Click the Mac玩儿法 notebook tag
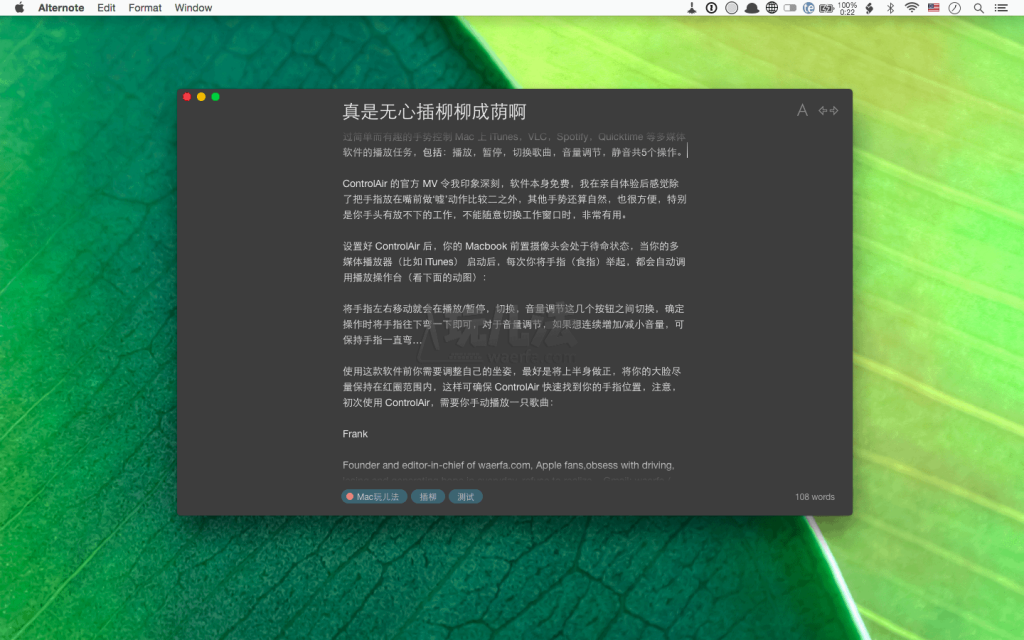 click(374, 497)
